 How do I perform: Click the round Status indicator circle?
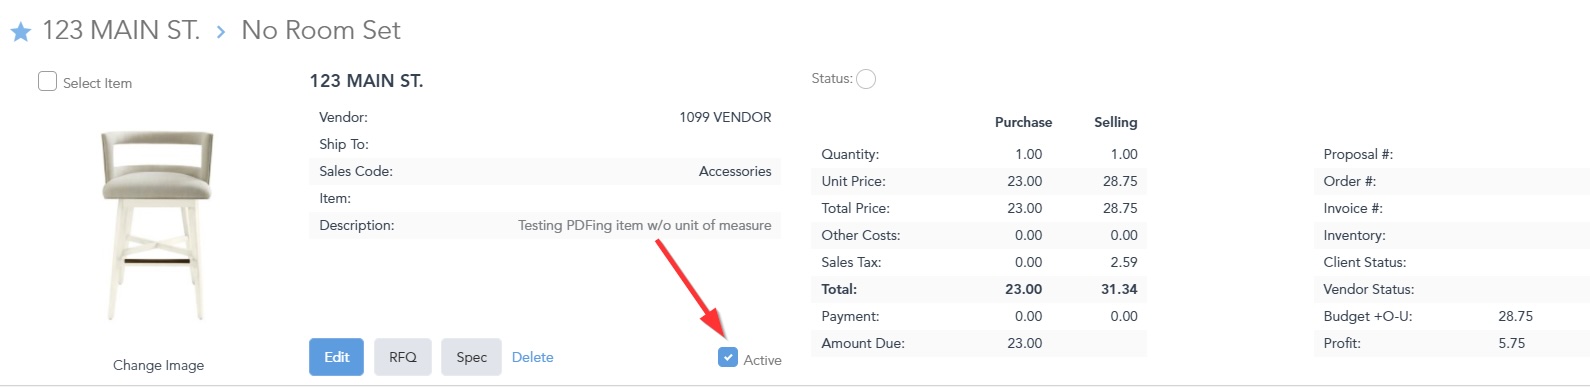(866, 79)
